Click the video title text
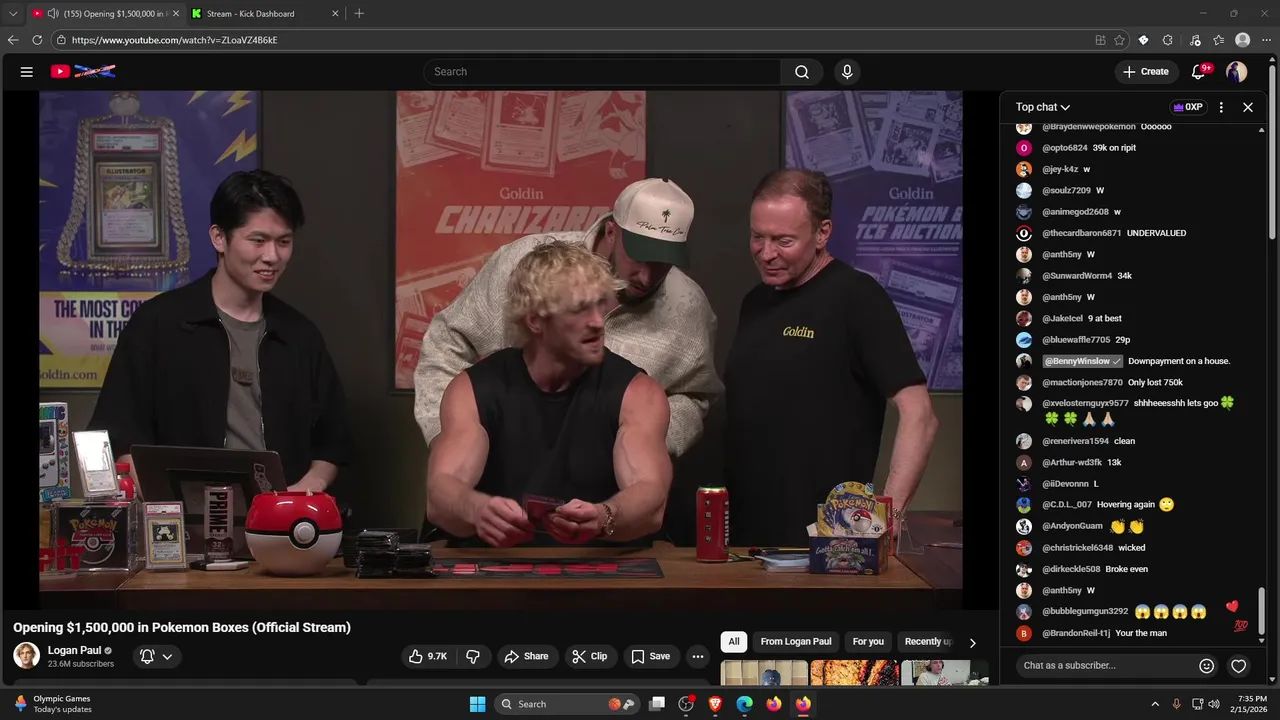The height and width of the screenshot is (720, 1280). (182, 628)
